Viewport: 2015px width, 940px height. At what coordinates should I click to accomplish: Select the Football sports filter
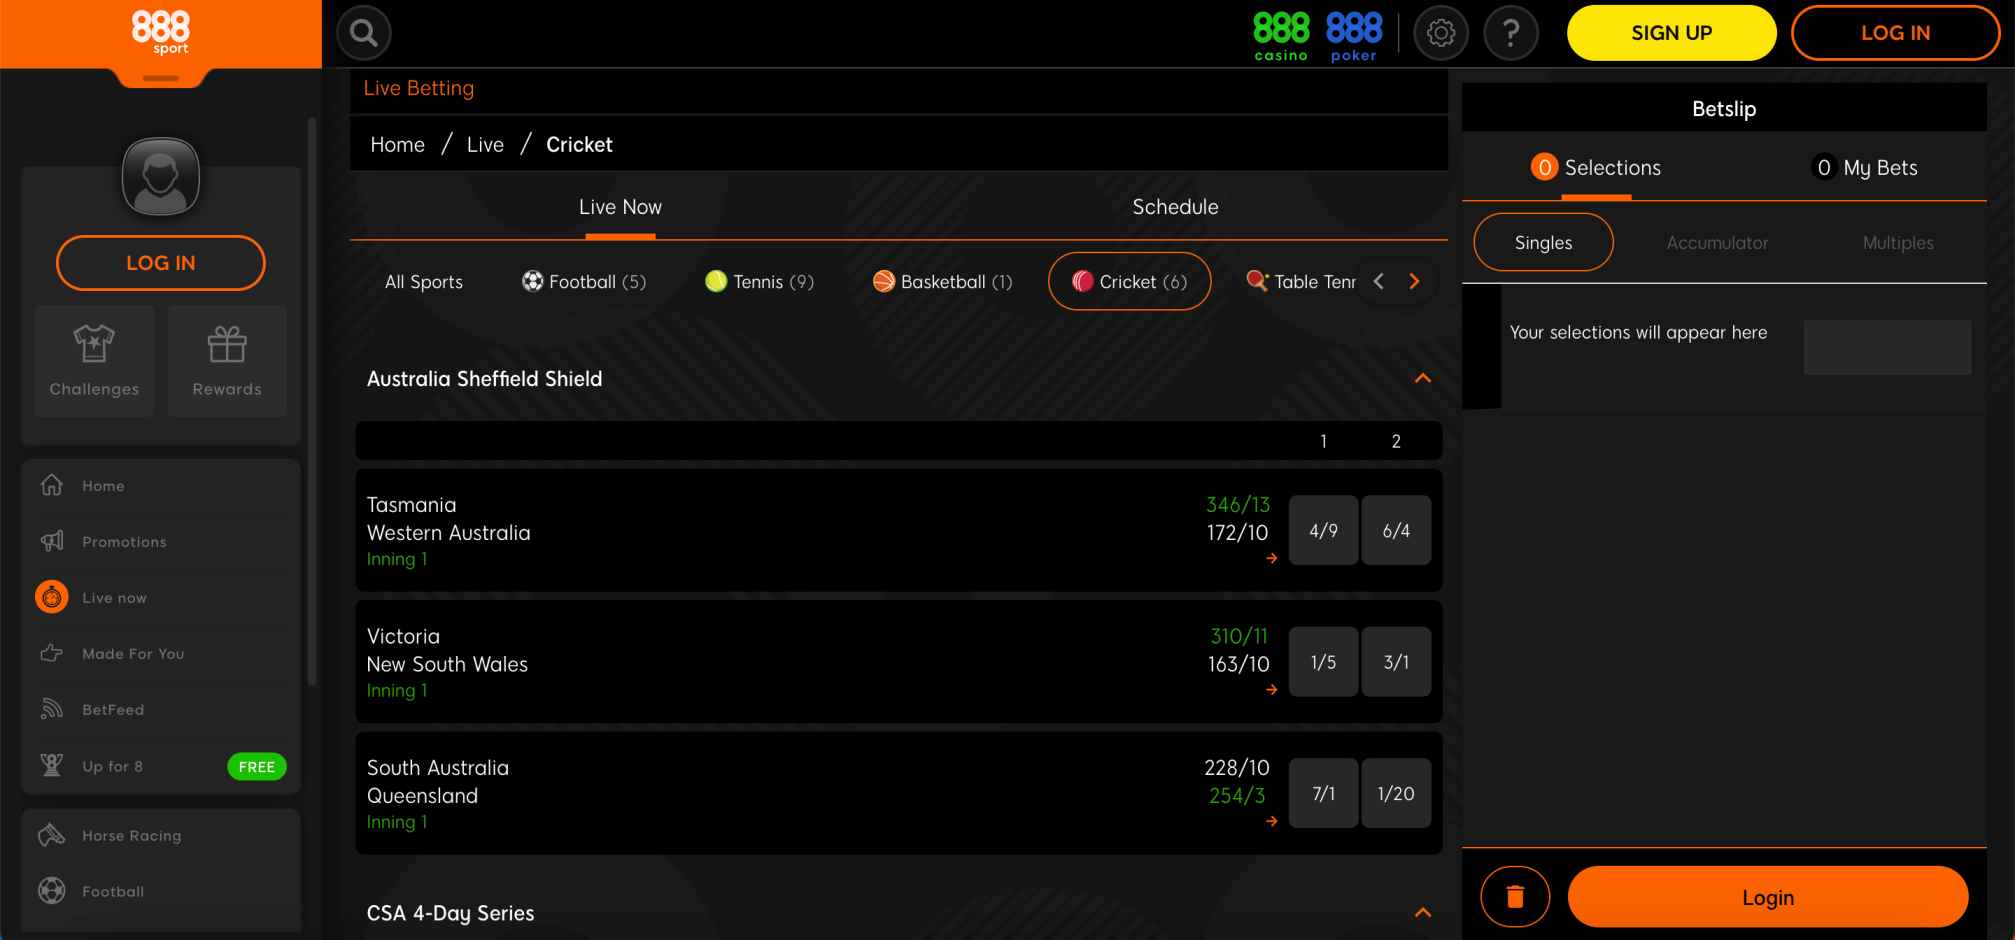[584, 281]
